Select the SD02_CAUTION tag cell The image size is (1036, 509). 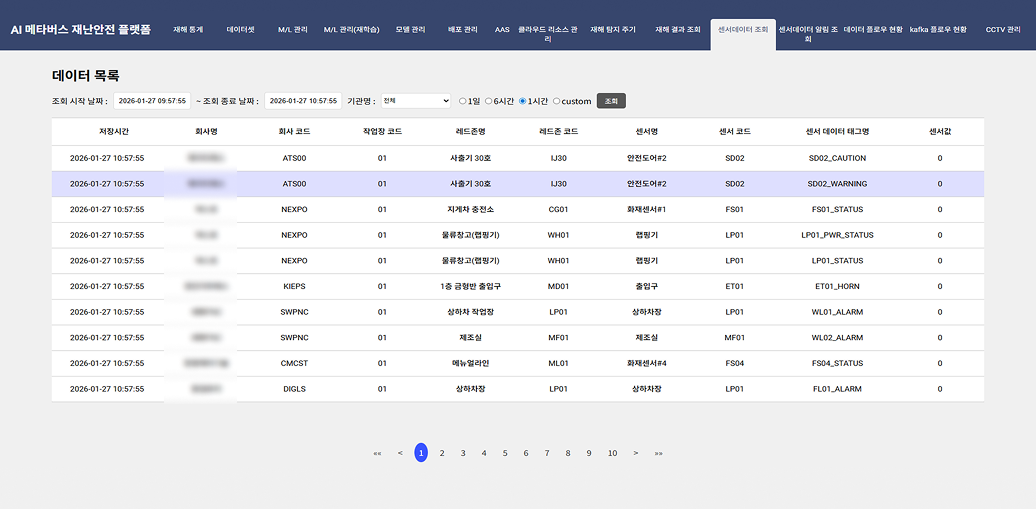click(837, 159)
